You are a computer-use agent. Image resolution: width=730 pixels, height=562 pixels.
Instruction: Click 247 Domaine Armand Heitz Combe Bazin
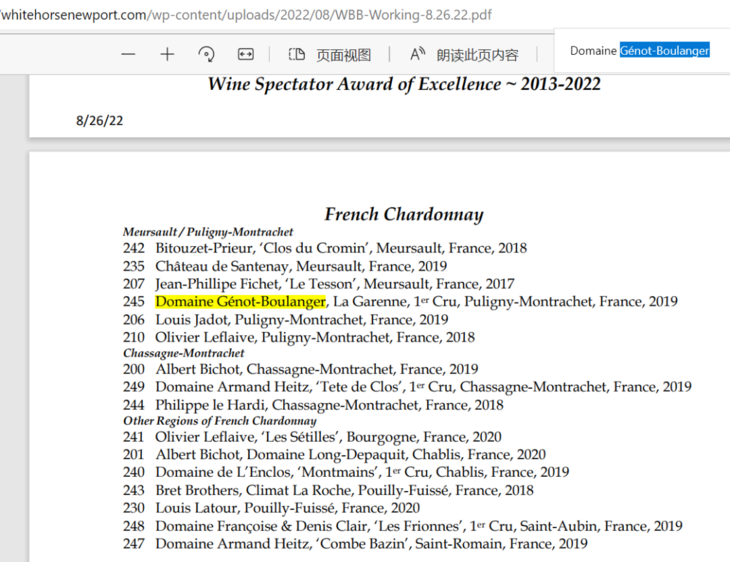click(355, 543)
